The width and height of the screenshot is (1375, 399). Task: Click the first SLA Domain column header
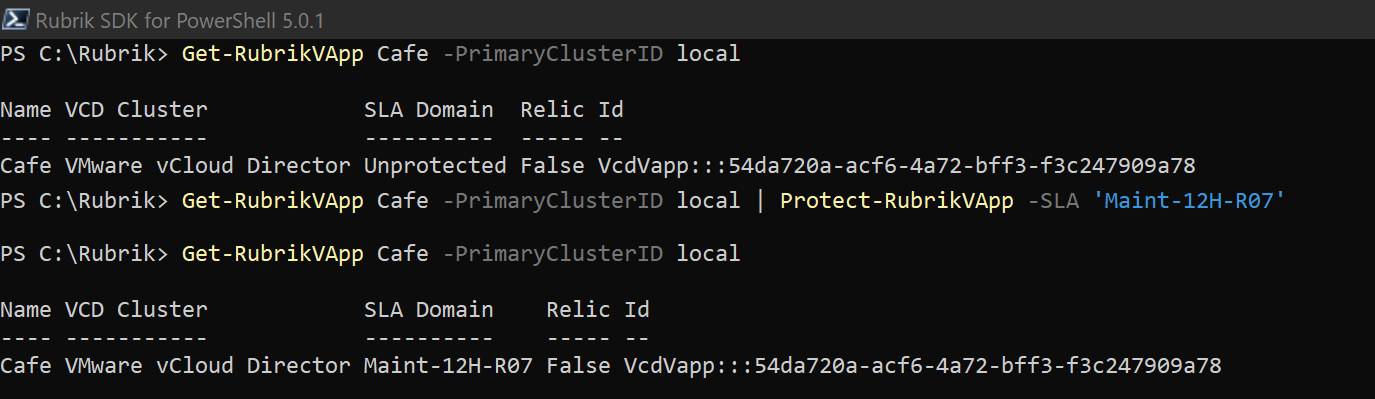[429, 110]
